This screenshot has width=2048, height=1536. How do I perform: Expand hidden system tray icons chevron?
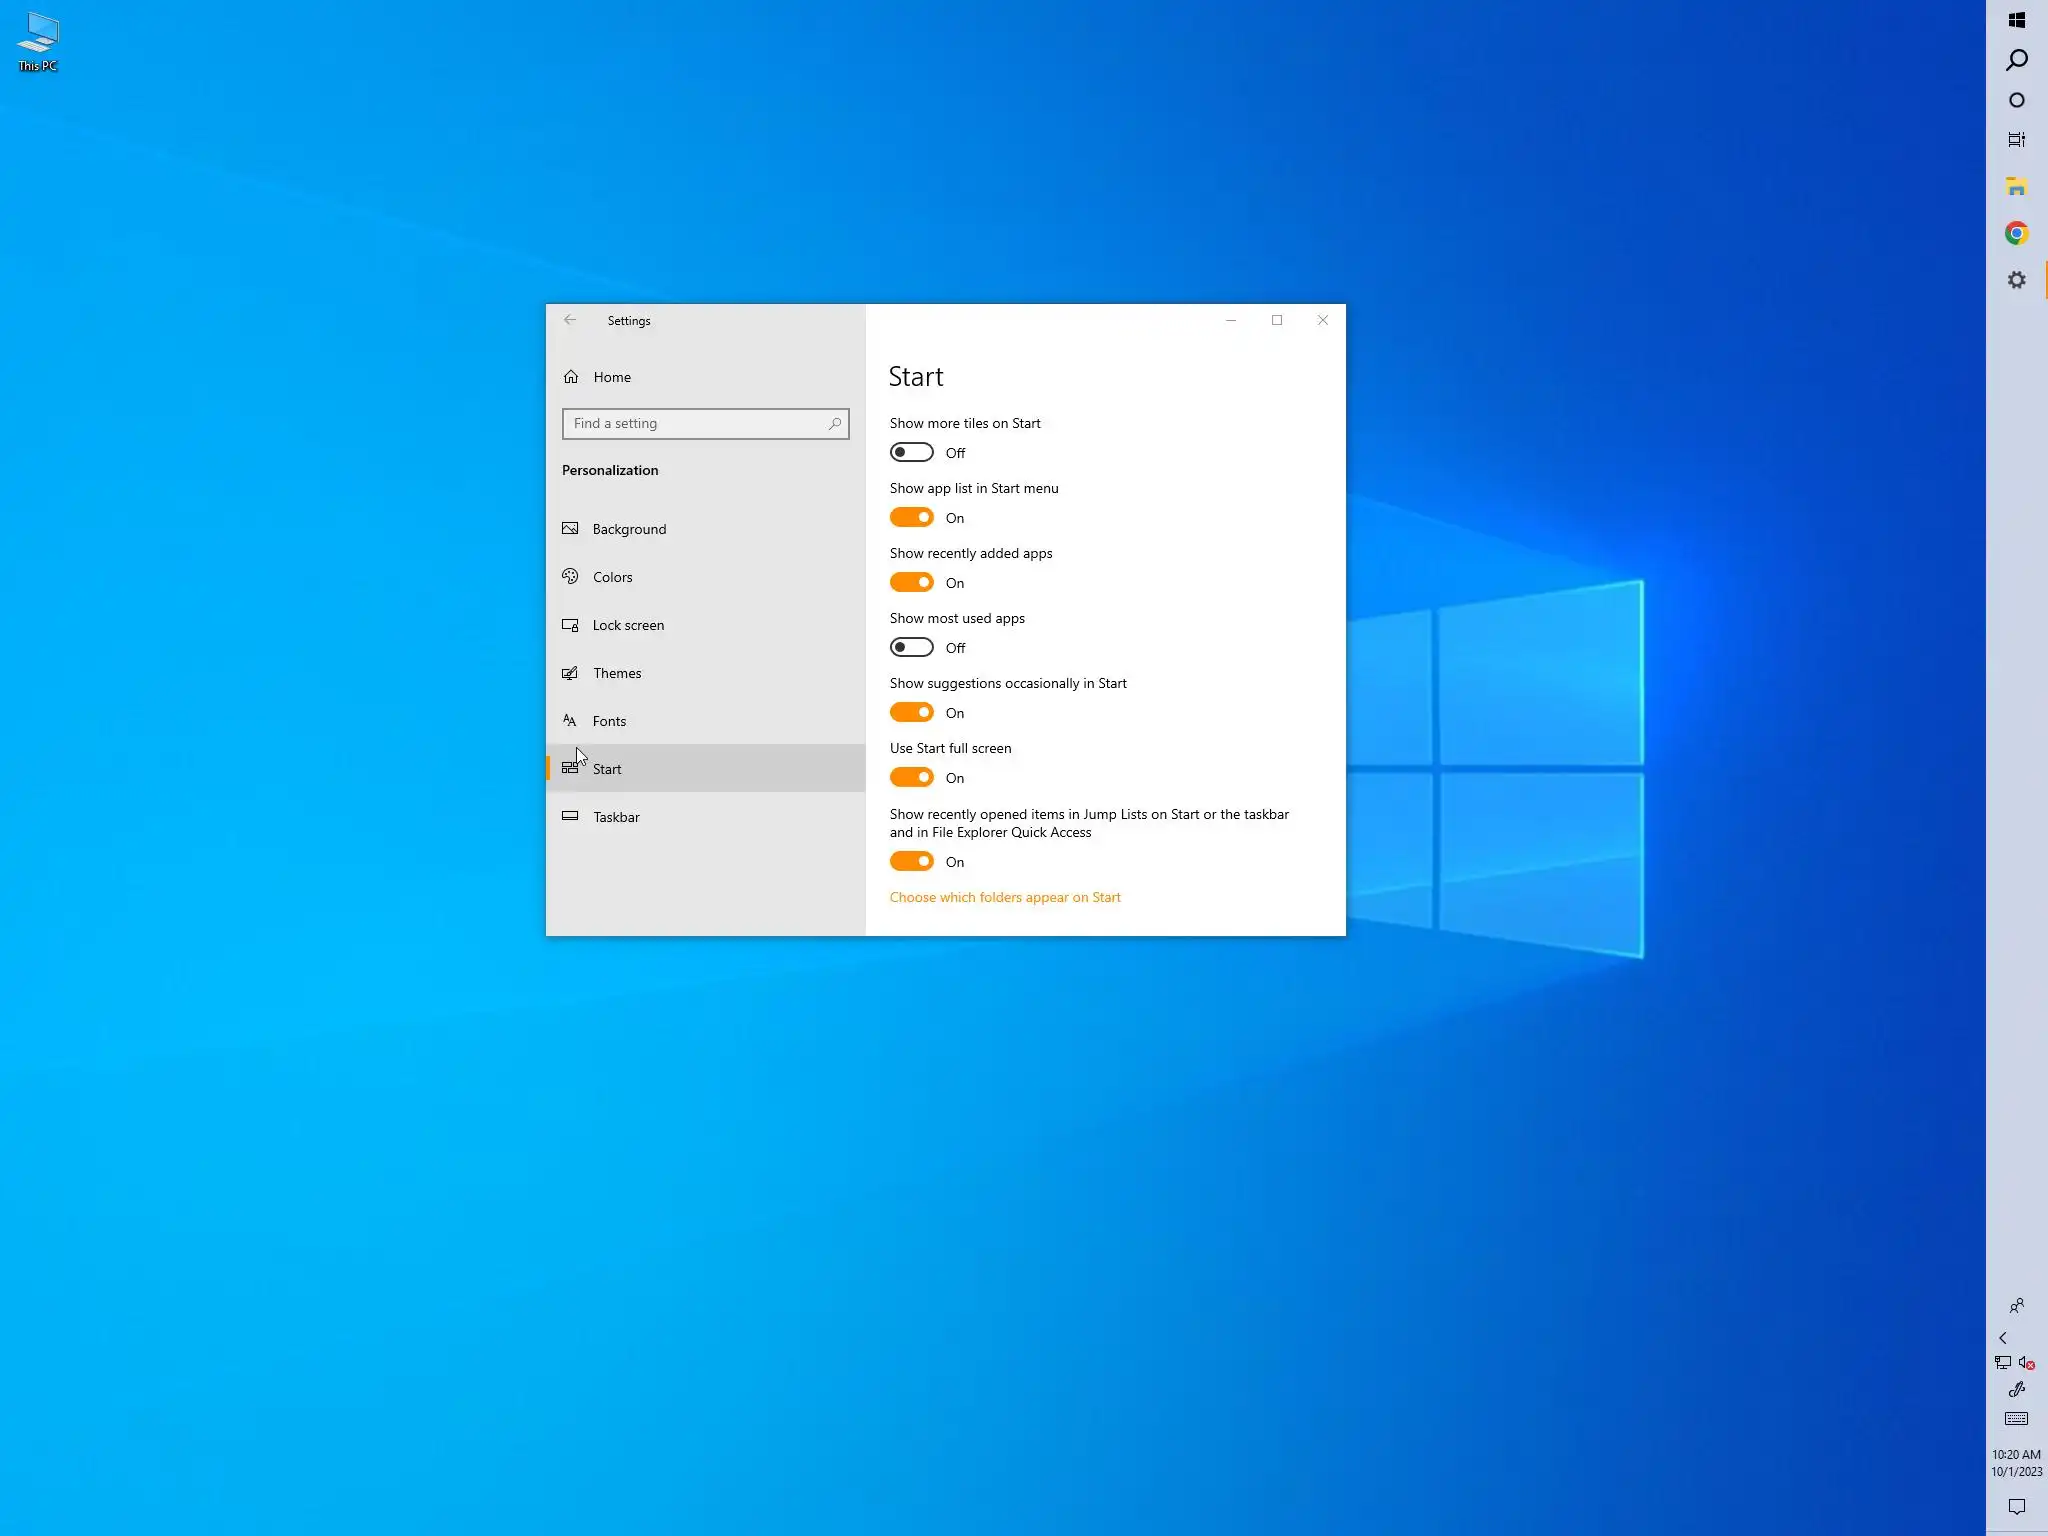(2003, 1338)
